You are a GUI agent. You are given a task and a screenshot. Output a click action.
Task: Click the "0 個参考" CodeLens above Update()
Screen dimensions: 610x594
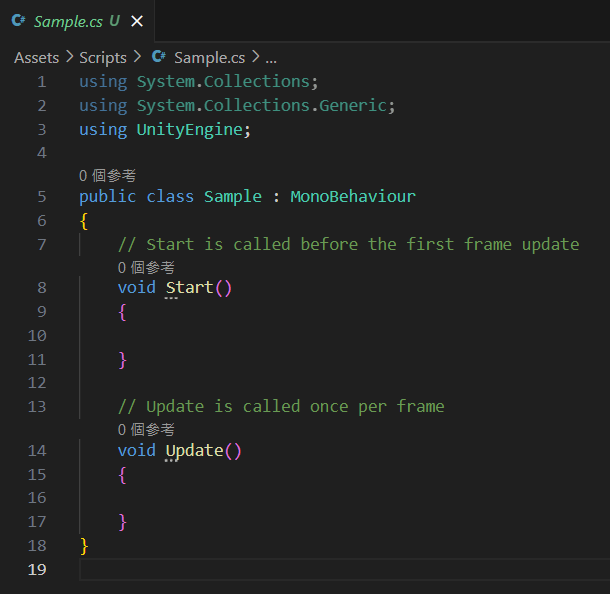click(146, 430)
